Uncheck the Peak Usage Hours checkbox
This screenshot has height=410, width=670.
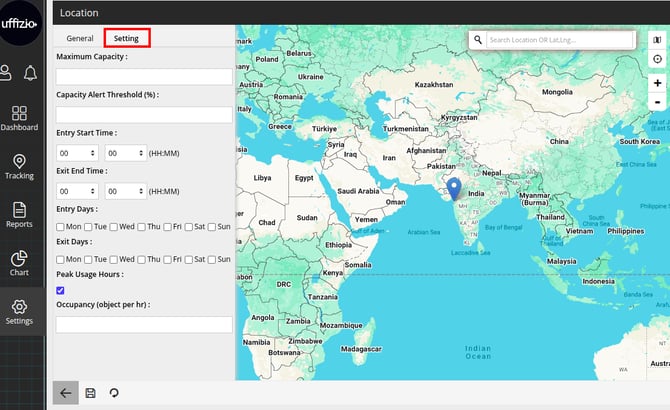coord(61,290)
